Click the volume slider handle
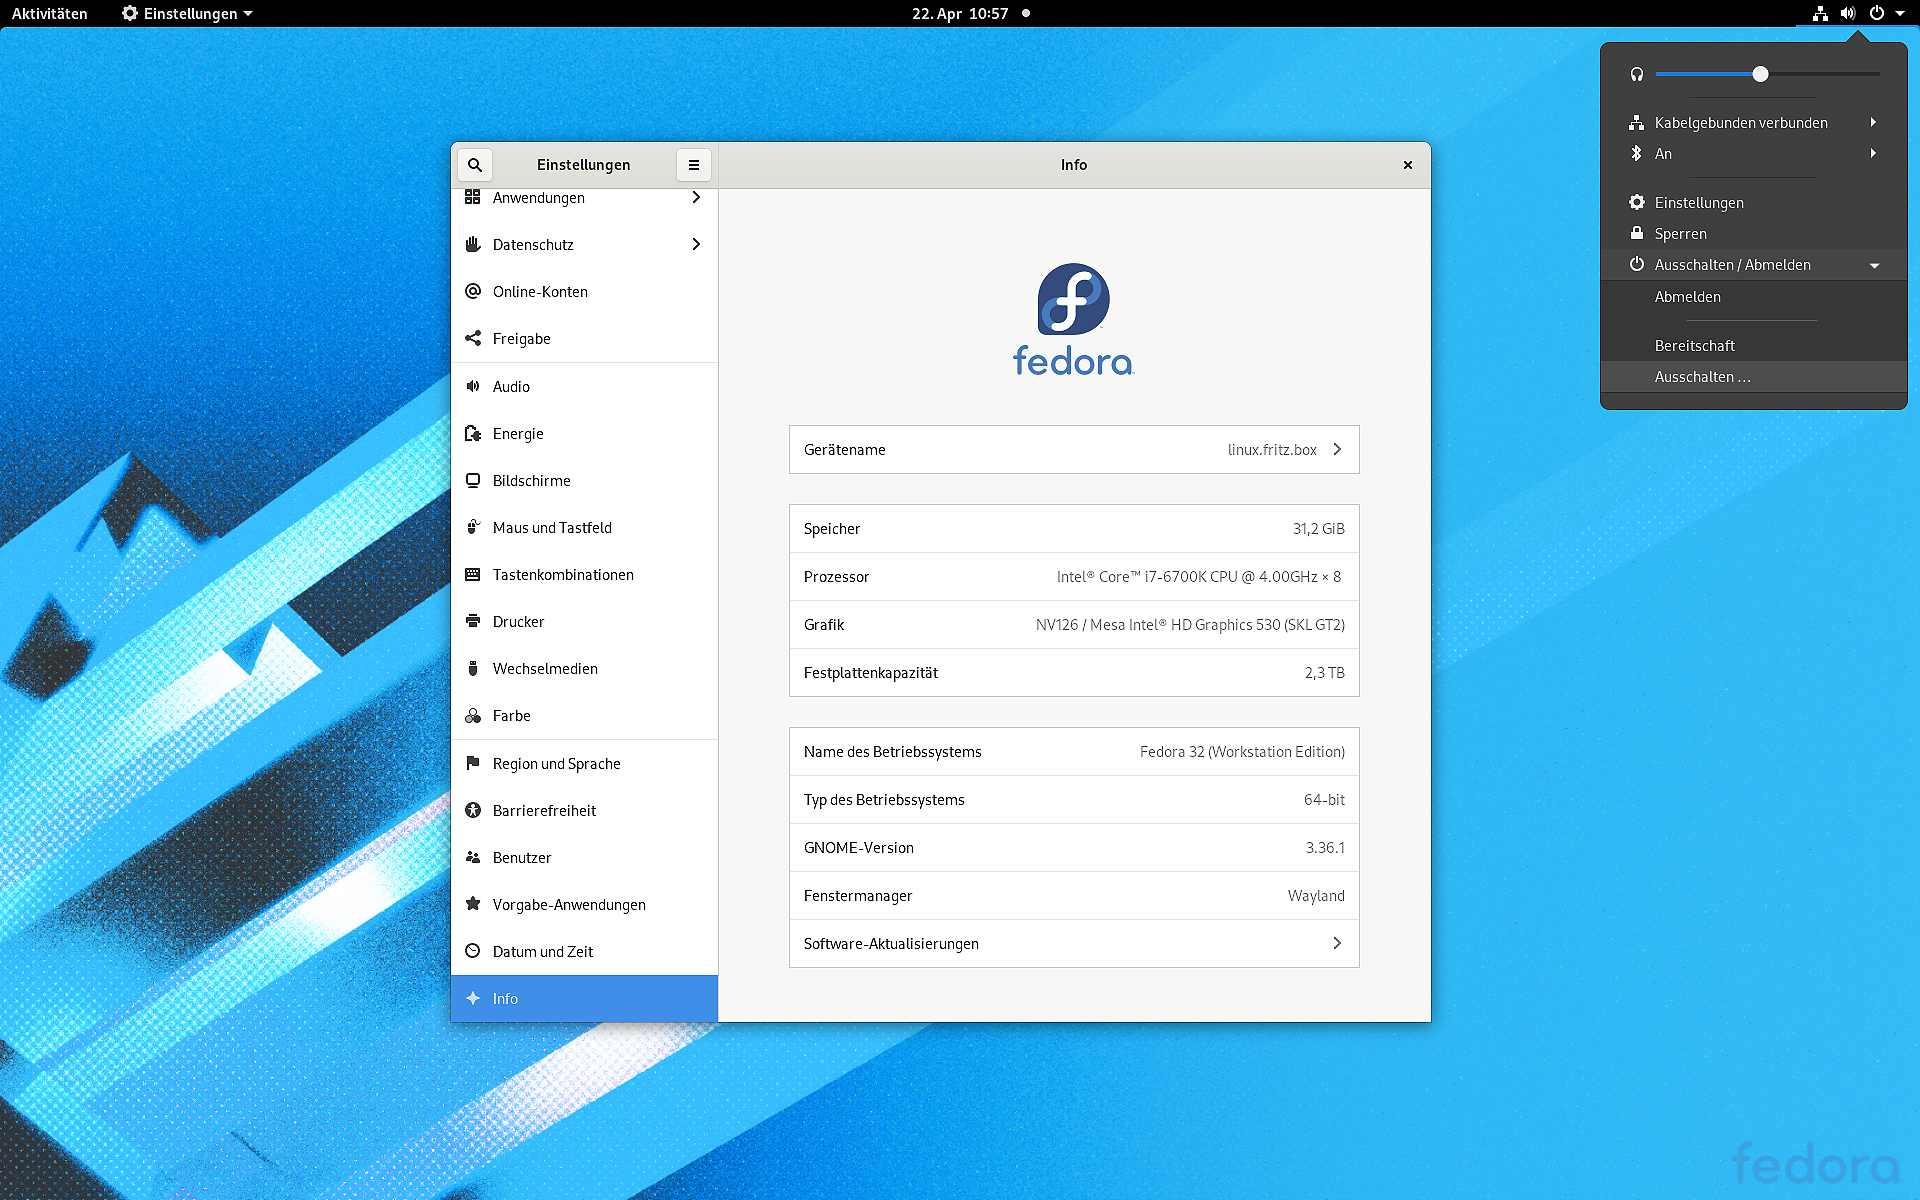The image size is (1920, 1200). (x=1760, y=74)
